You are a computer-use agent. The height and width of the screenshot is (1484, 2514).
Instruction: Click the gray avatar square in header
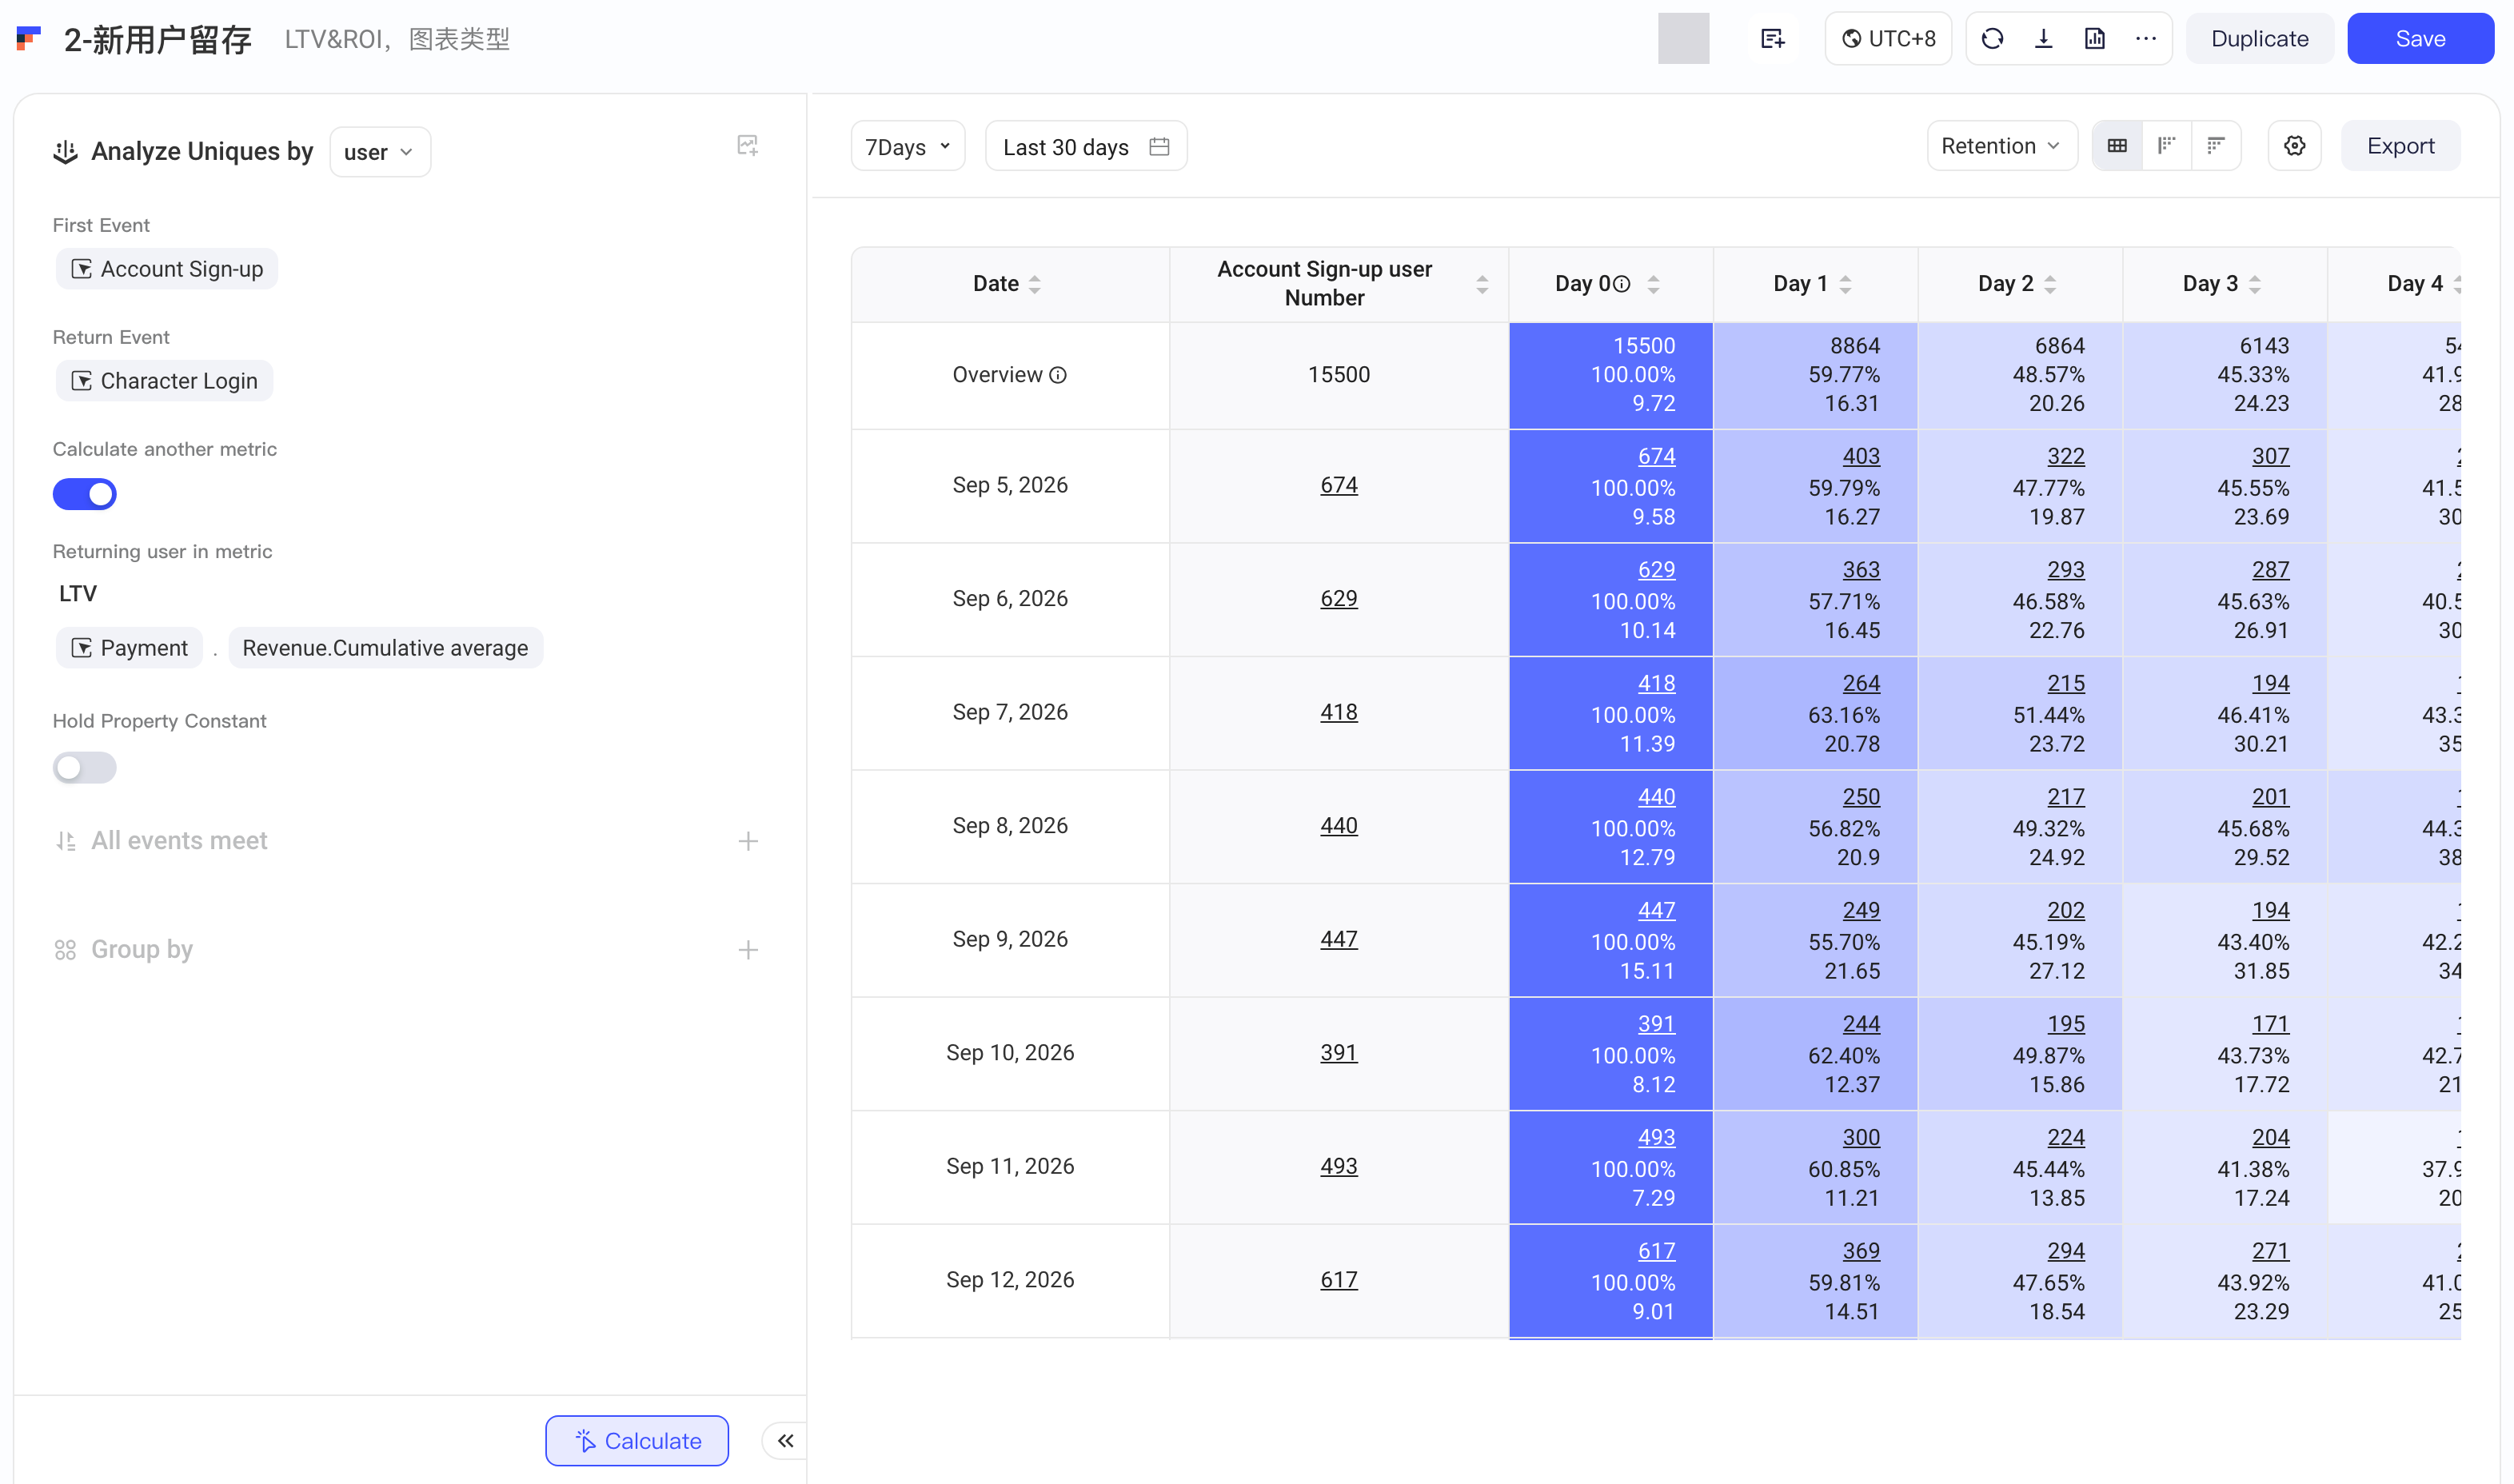[x=1683, y=39]
